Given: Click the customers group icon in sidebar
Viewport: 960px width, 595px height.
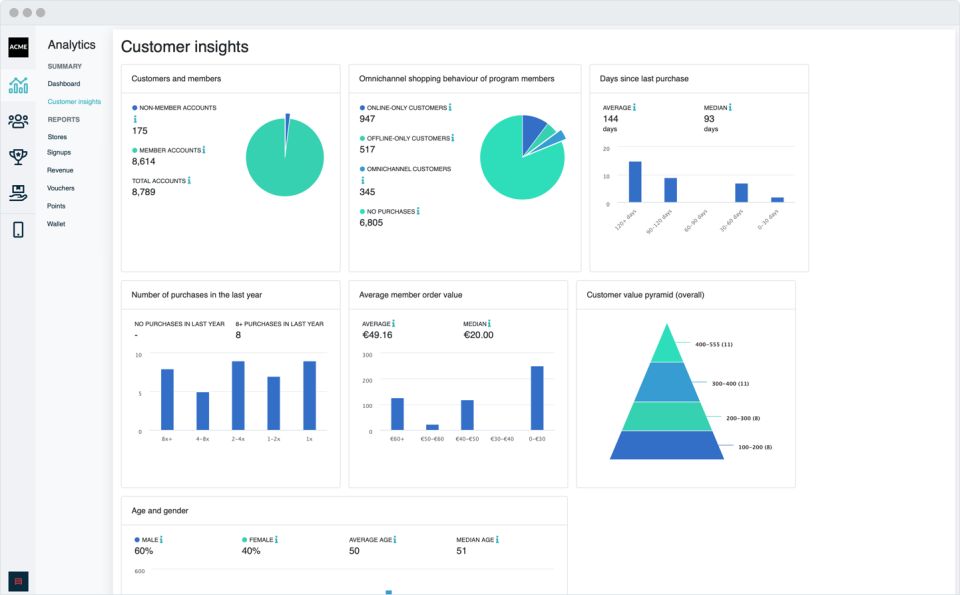Looking at the screenshot, I should pos(18,121).
